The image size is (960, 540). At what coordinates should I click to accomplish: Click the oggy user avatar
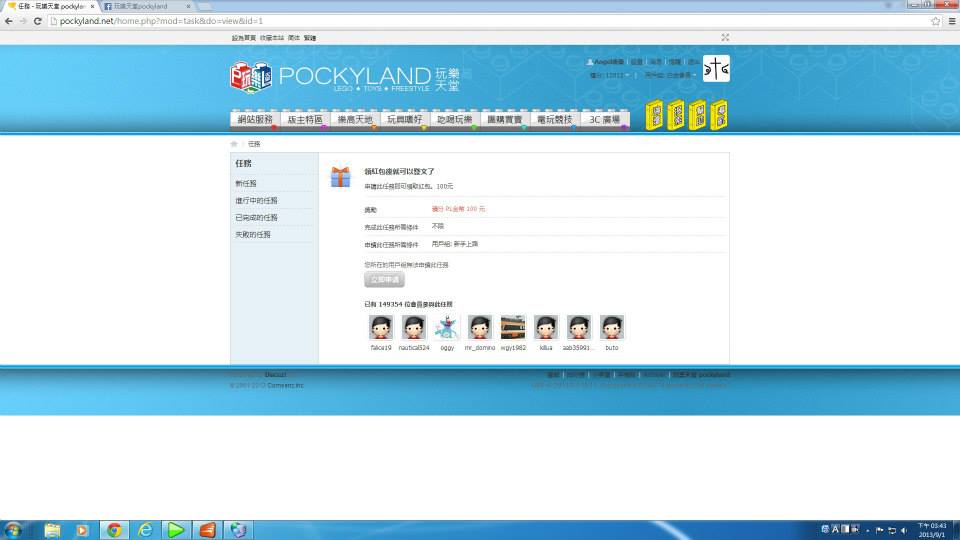click(x=447, y=327)
